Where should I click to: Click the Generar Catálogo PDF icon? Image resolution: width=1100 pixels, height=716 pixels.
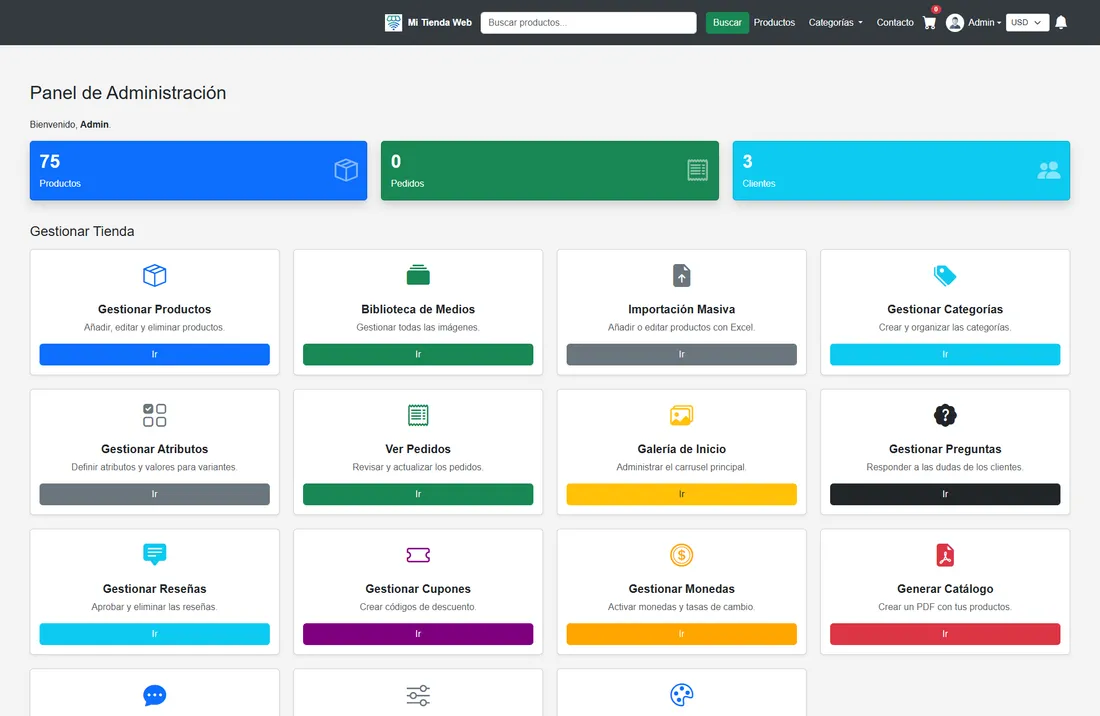coord(945,555)
